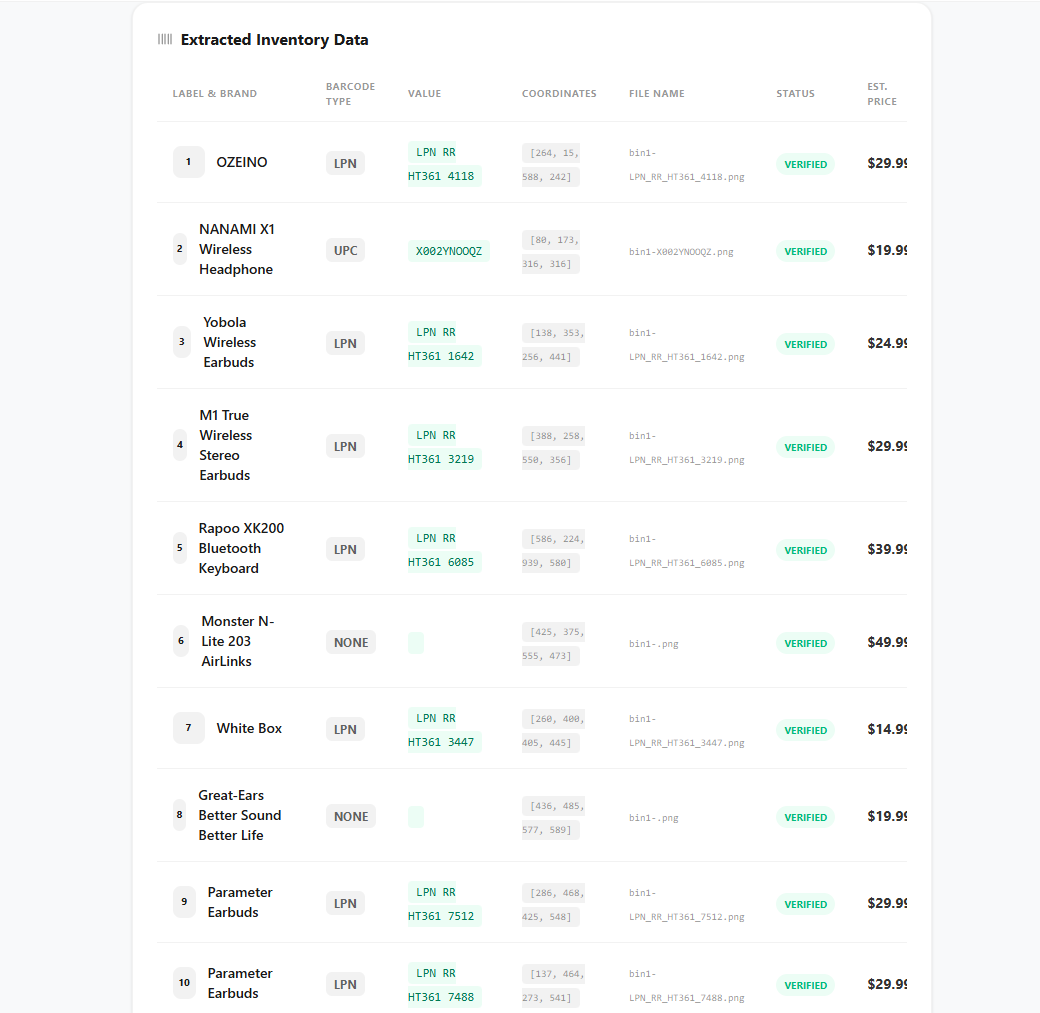This screenshot has height=1013, width=1040.
Task: Click the NONE barcode badge for Monster N-Lite 203
Action: [x=351, y=642]
